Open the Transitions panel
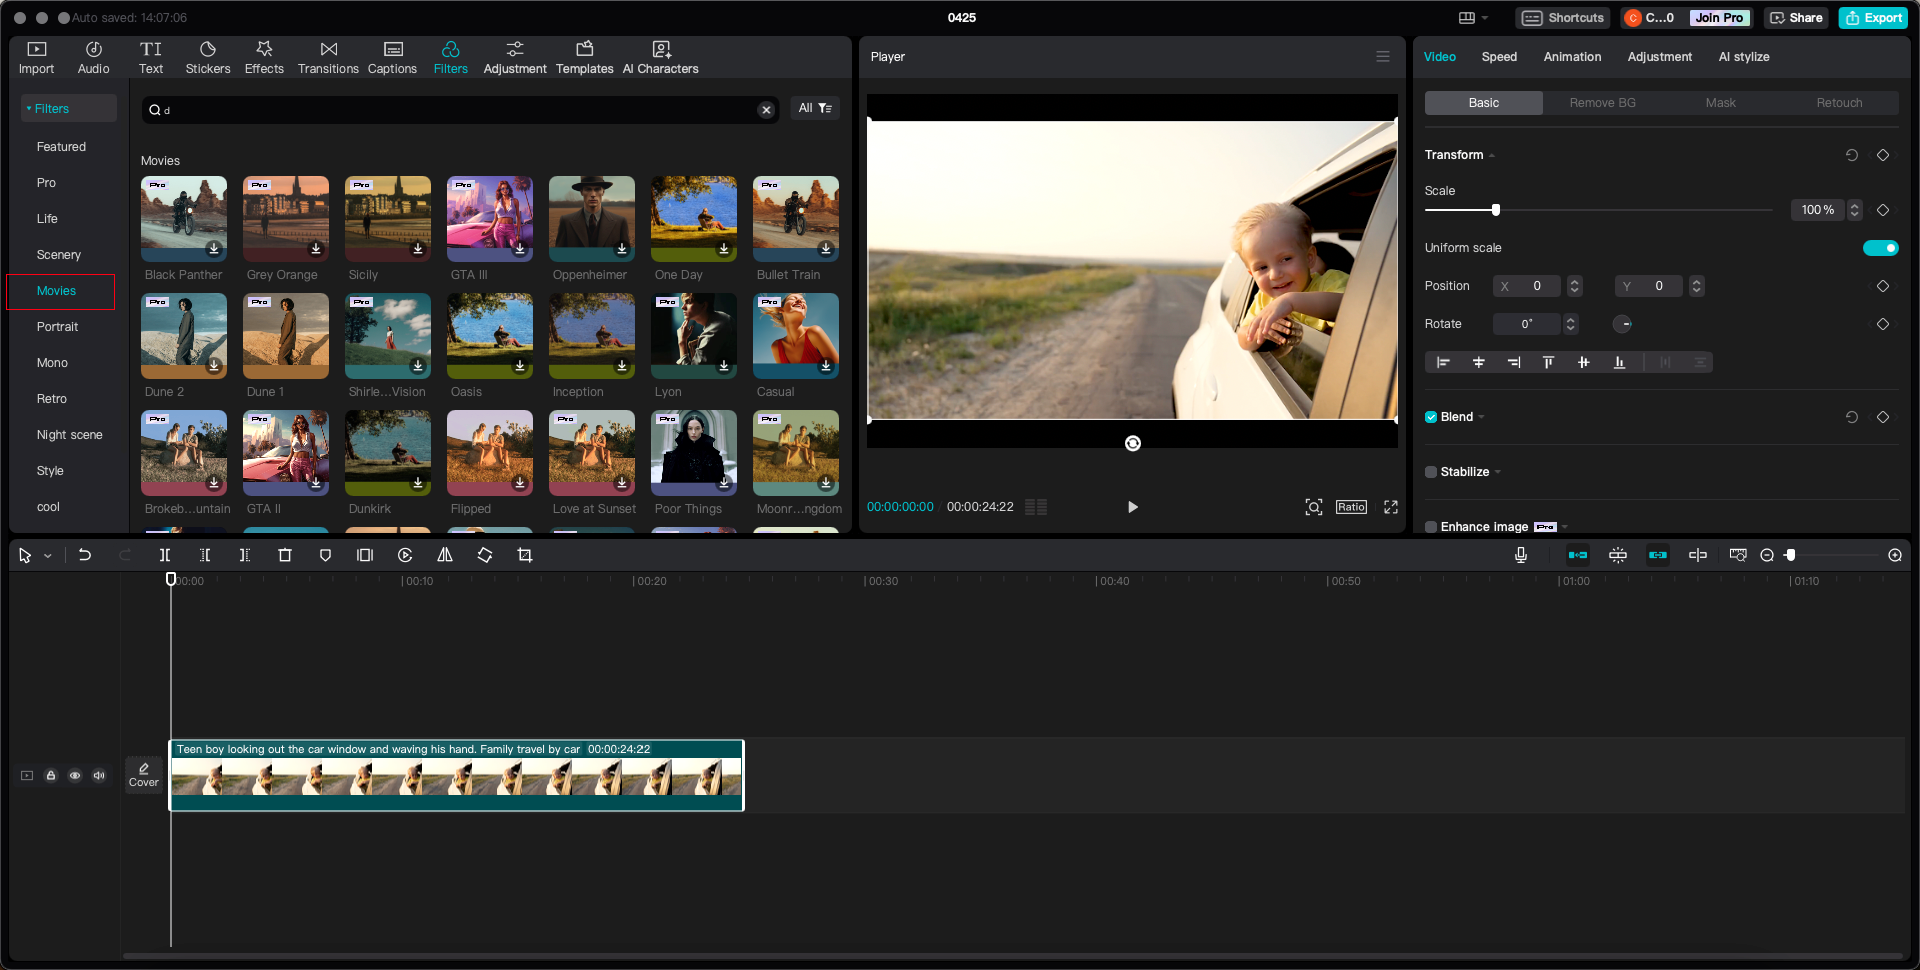1920x970 pixels. point(328,58)
